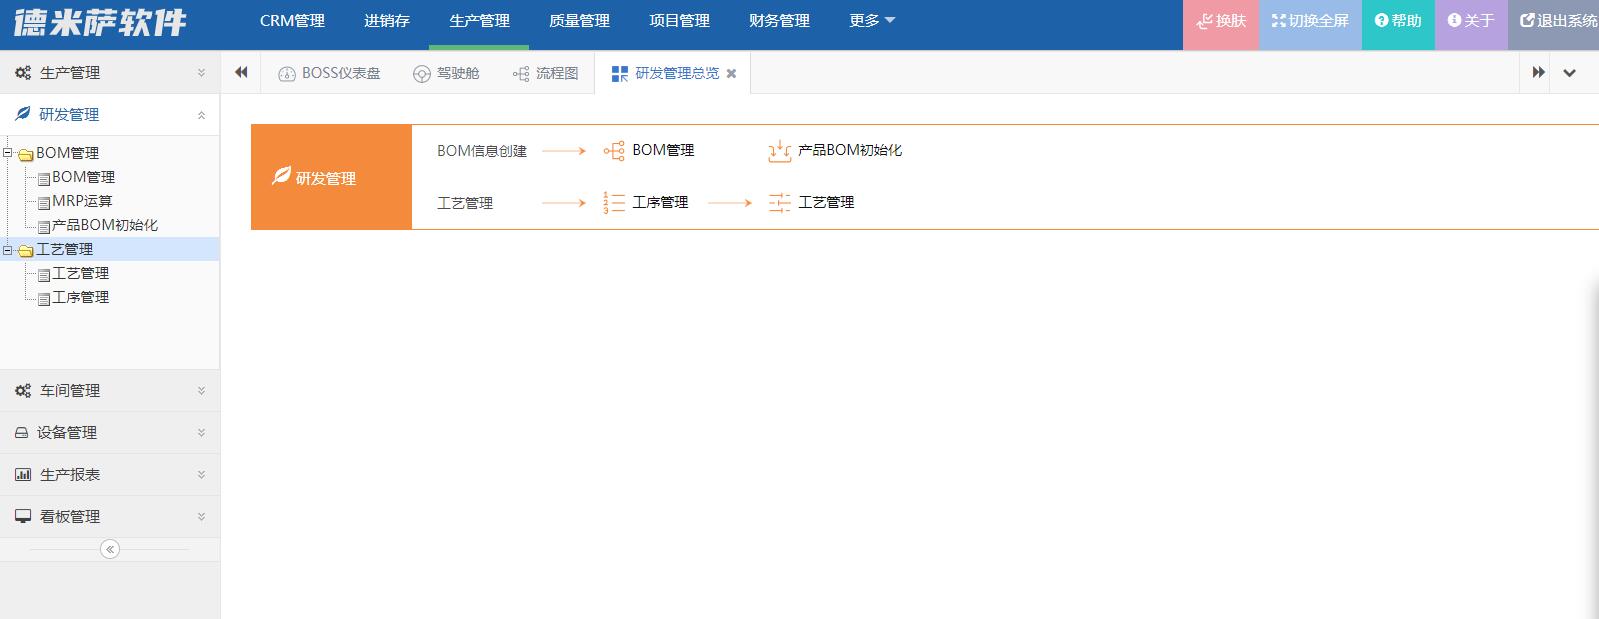The width and height of the screenshot is (1599, 619).
Task: Open the 更多 dropdown menu
Action: pos(871,21)
